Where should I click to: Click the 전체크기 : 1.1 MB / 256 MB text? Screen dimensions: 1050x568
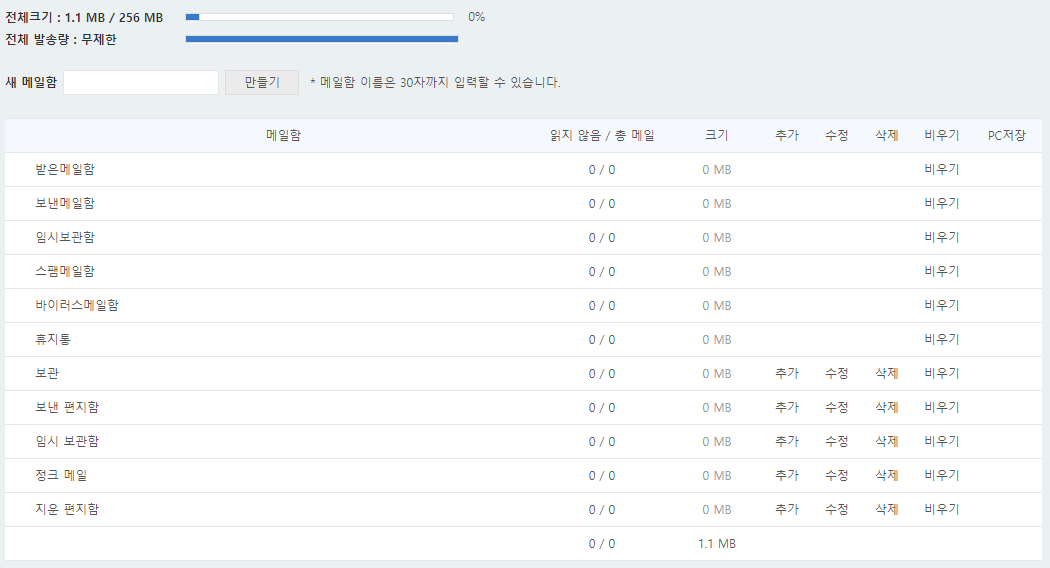click(x=84, y=17)
